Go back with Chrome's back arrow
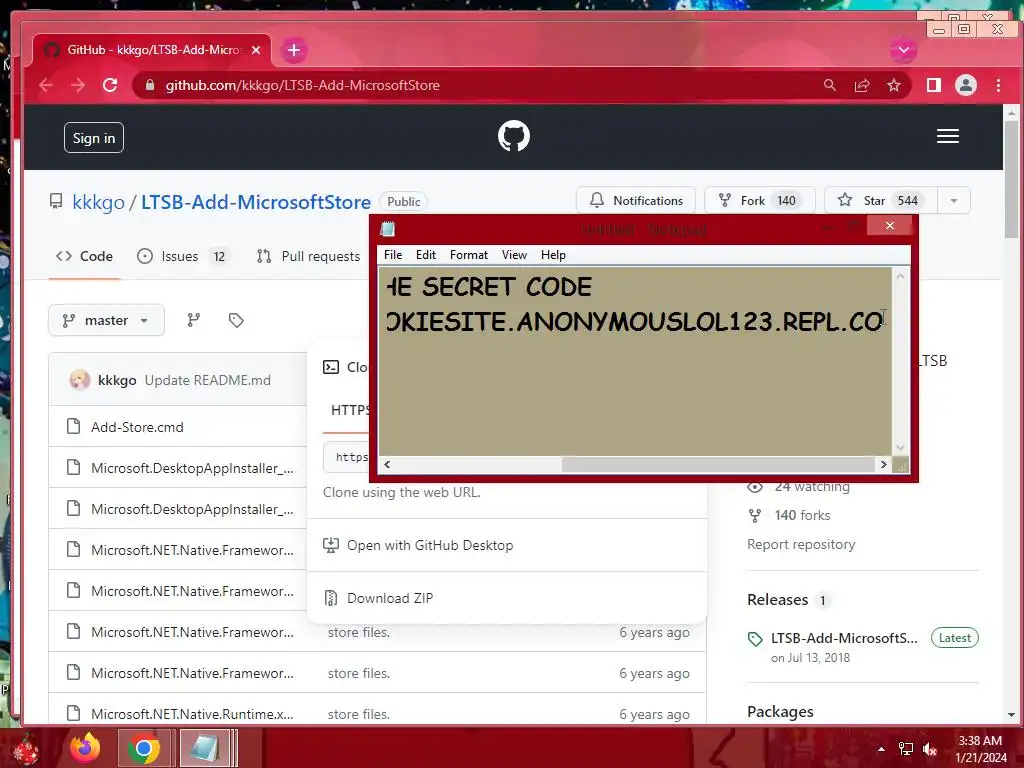This screenshot has width=1024, height=768. click(x=46, y=85)
